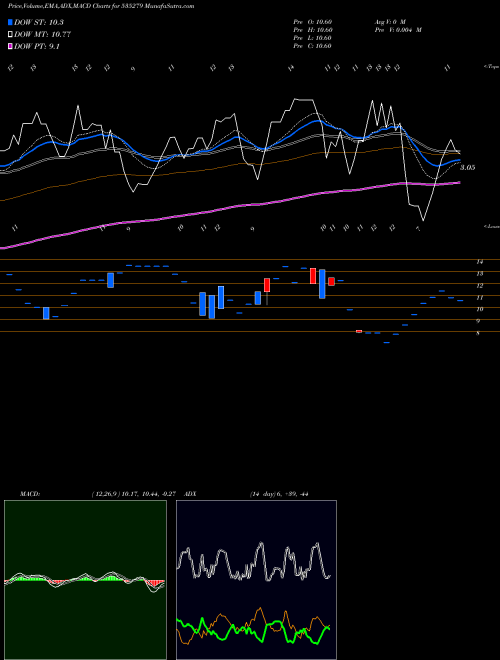
Task: Click the '<Lows' label beside the chart
Action: click(491, 226)
